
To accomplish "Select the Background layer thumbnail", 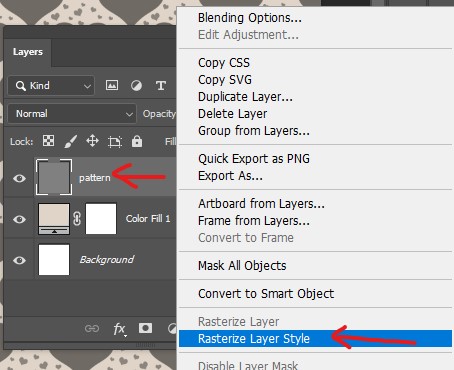I will 54,260.
